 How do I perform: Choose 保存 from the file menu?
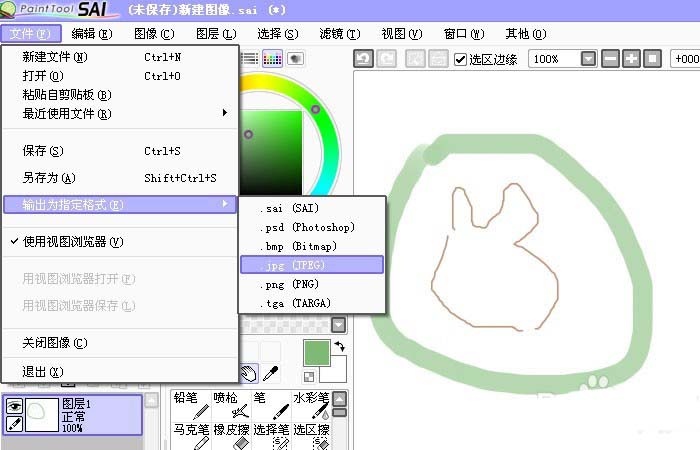[120, 151]
